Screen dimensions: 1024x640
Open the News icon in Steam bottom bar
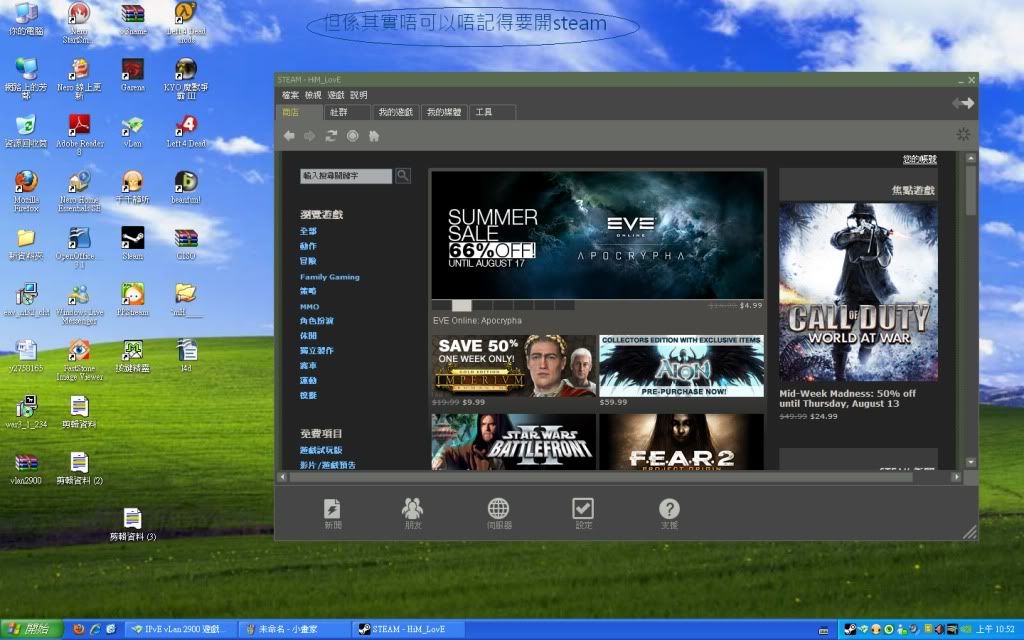coord(332,513)
